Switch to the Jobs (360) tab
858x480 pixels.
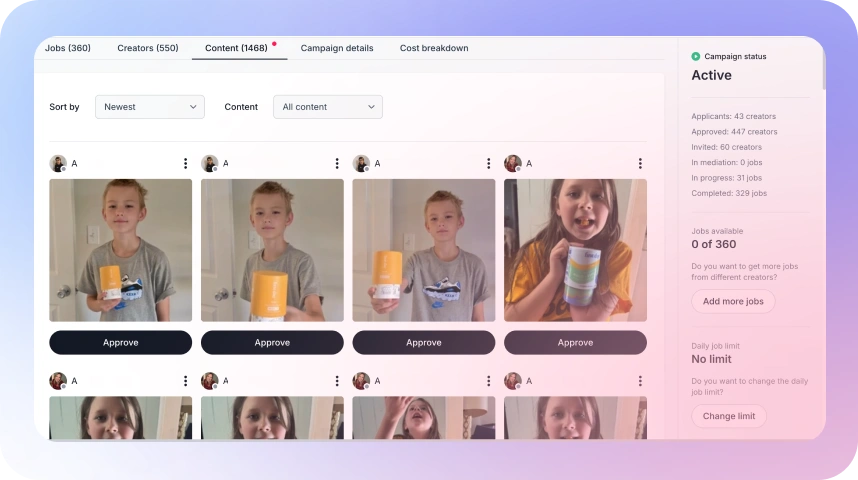(x=68, y=48)
